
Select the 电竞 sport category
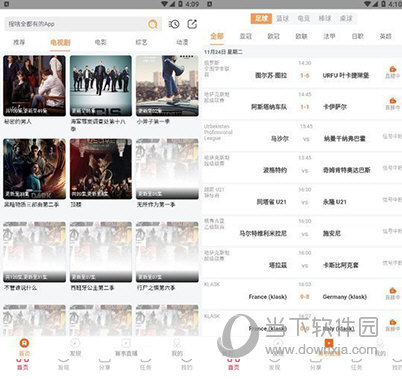click(x=304, y=19)
